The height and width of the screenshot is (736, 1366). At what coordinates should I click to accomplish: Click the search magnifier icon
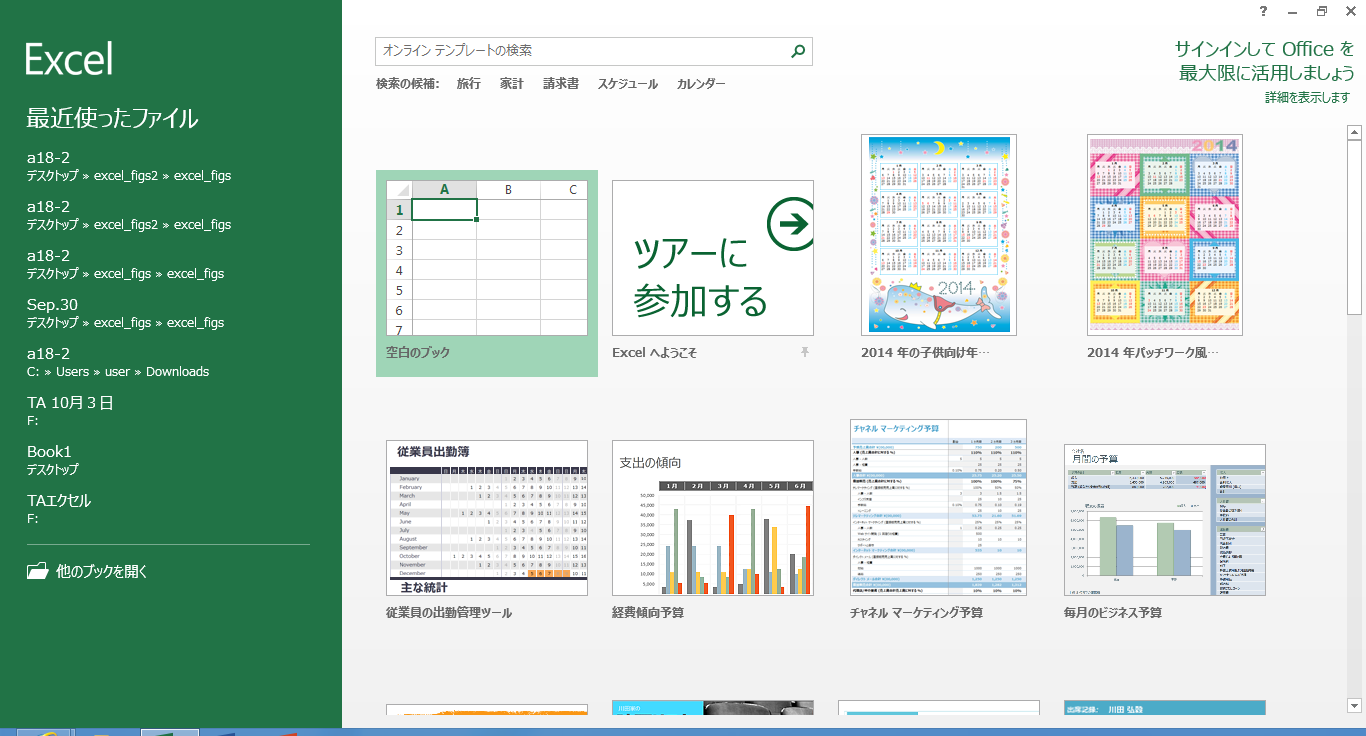tap(798, 51)
